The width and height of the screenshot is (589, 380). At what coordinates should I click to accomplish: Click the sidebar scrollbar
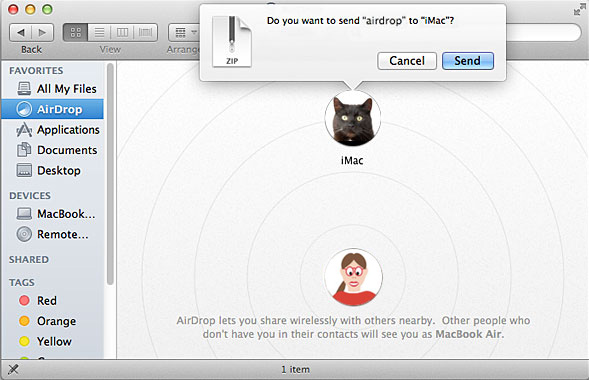click(x=110, y=174)
